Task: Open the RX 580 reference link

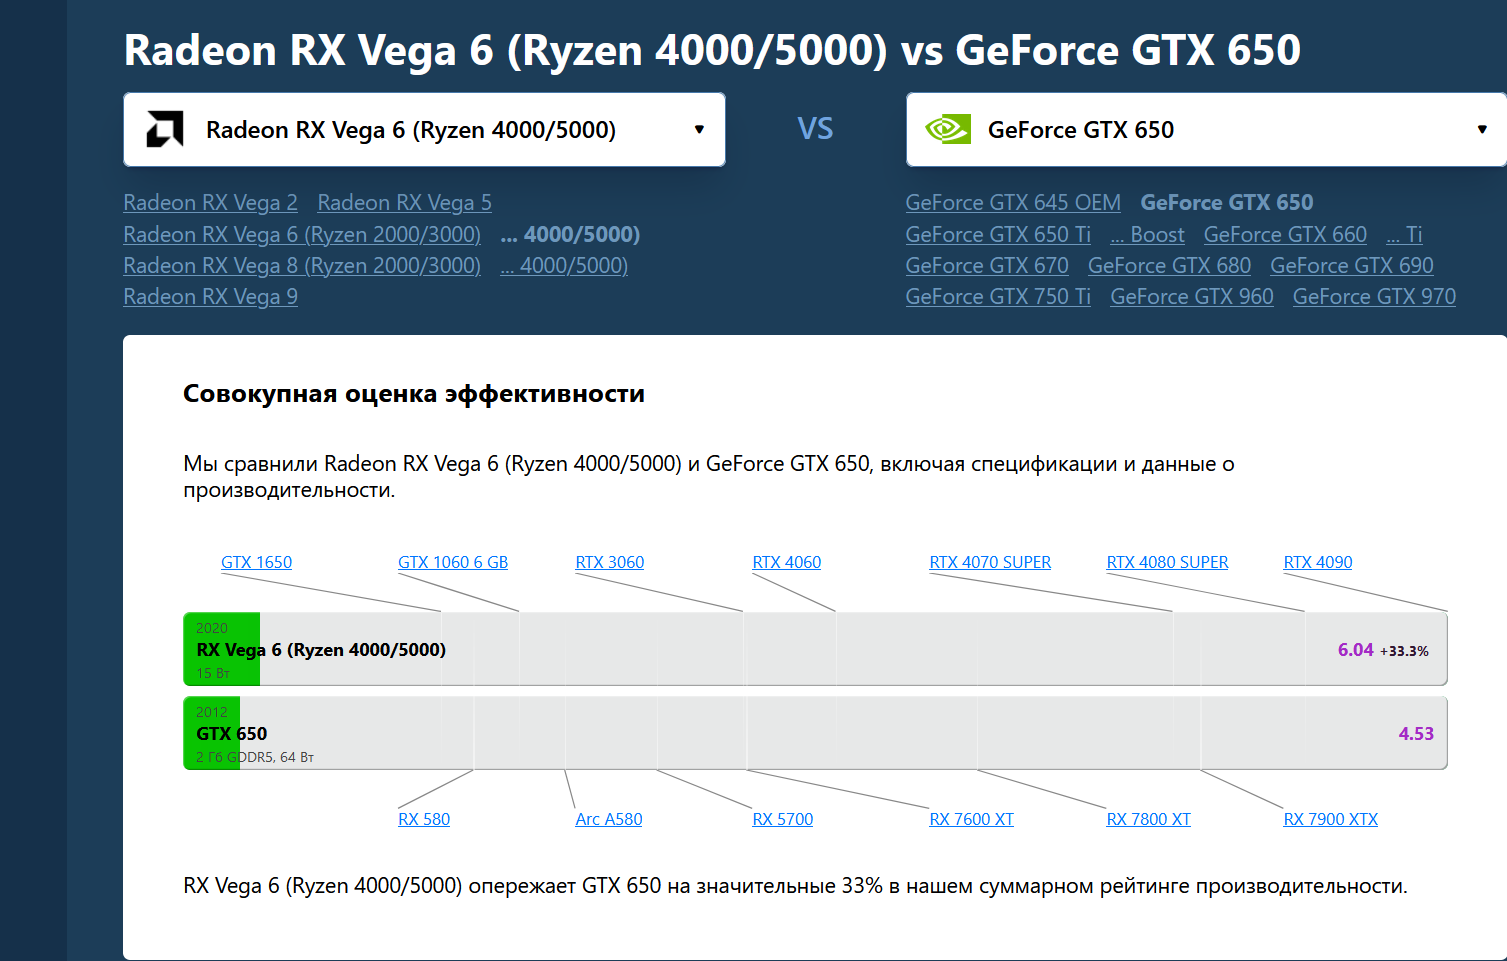Action: pos(424,819)
